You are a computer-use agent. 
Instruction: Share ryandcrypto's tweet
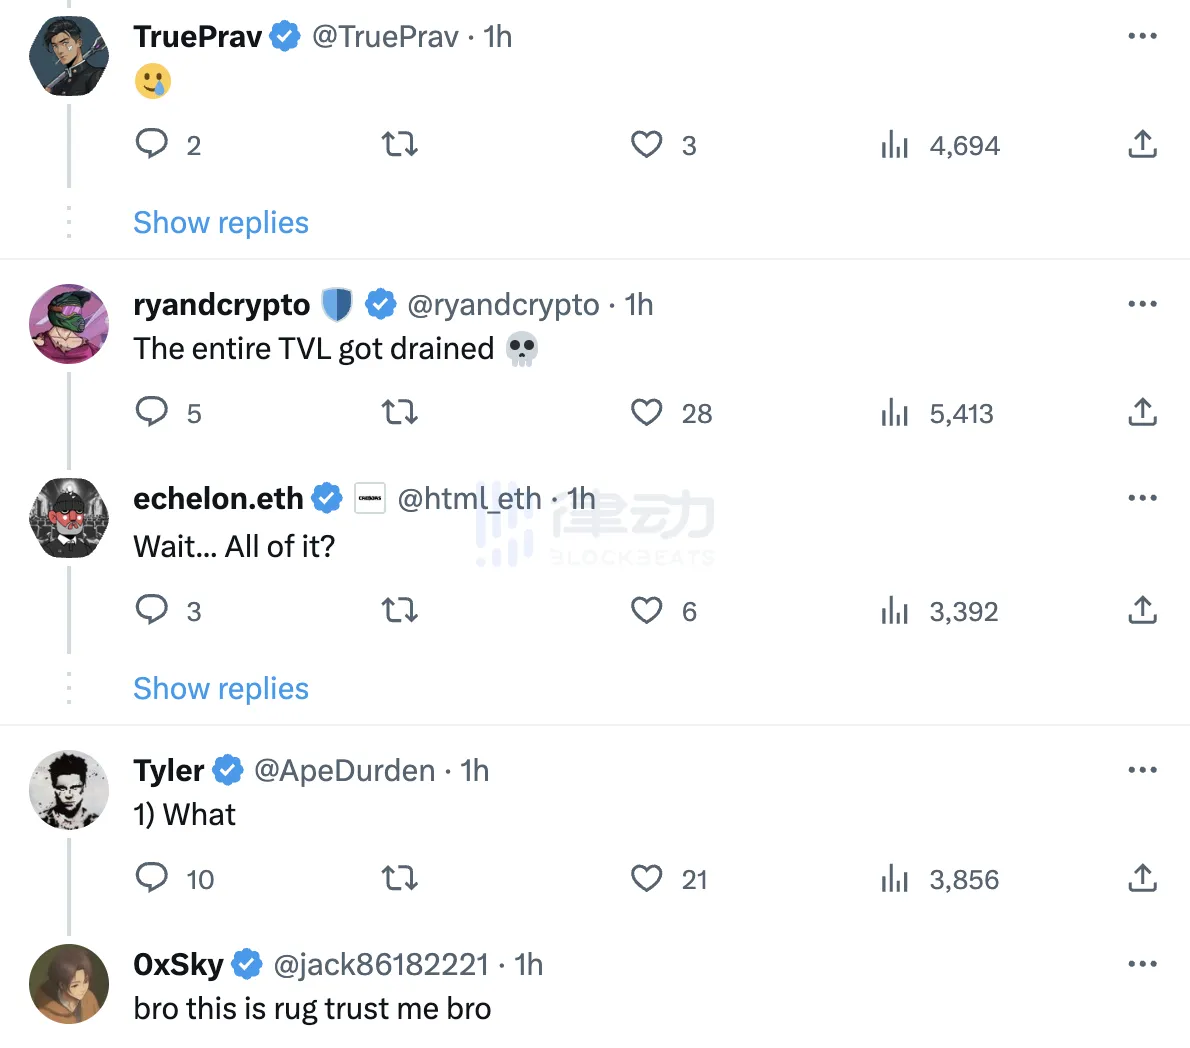point(1142,412)
